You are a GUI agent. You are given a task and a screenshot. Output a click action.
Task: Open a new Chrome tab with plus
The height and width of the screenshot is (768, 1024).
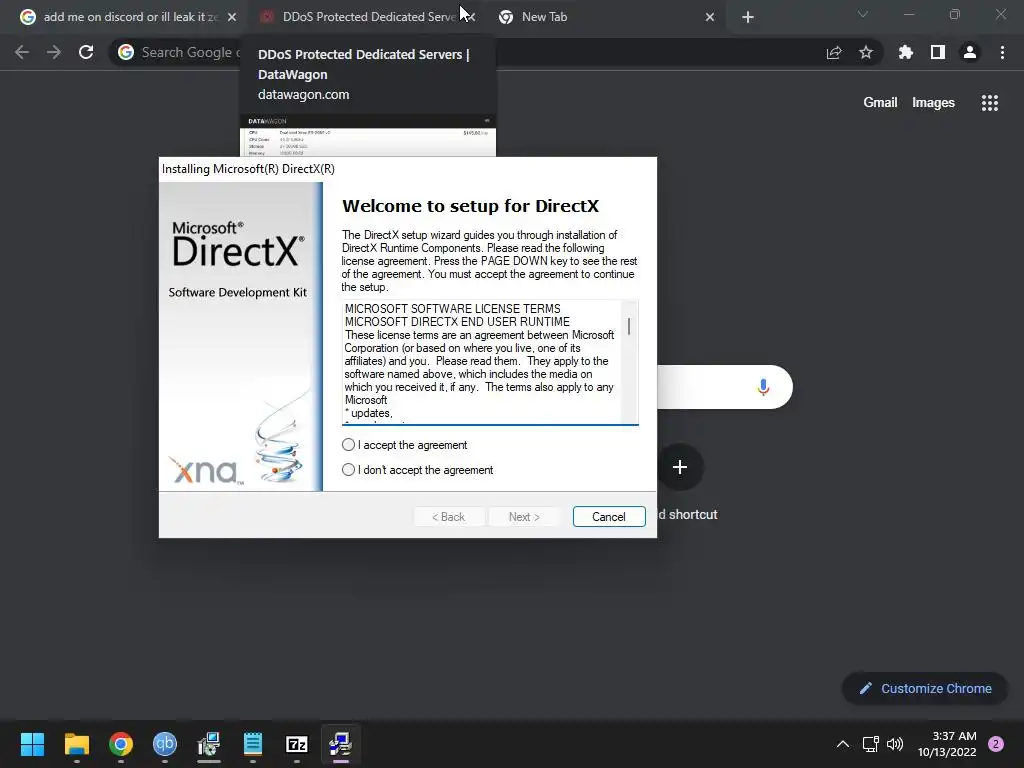tap(748, 17)
